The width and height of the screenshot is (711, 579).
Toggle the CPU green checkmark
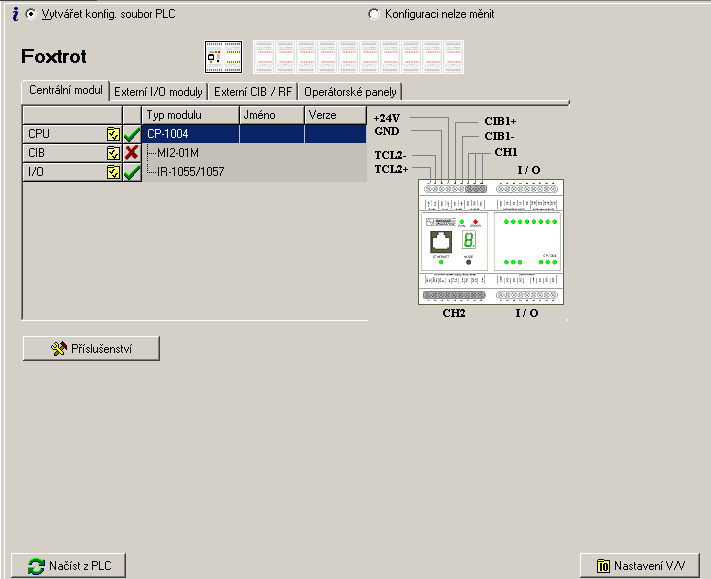coord(132,134)
